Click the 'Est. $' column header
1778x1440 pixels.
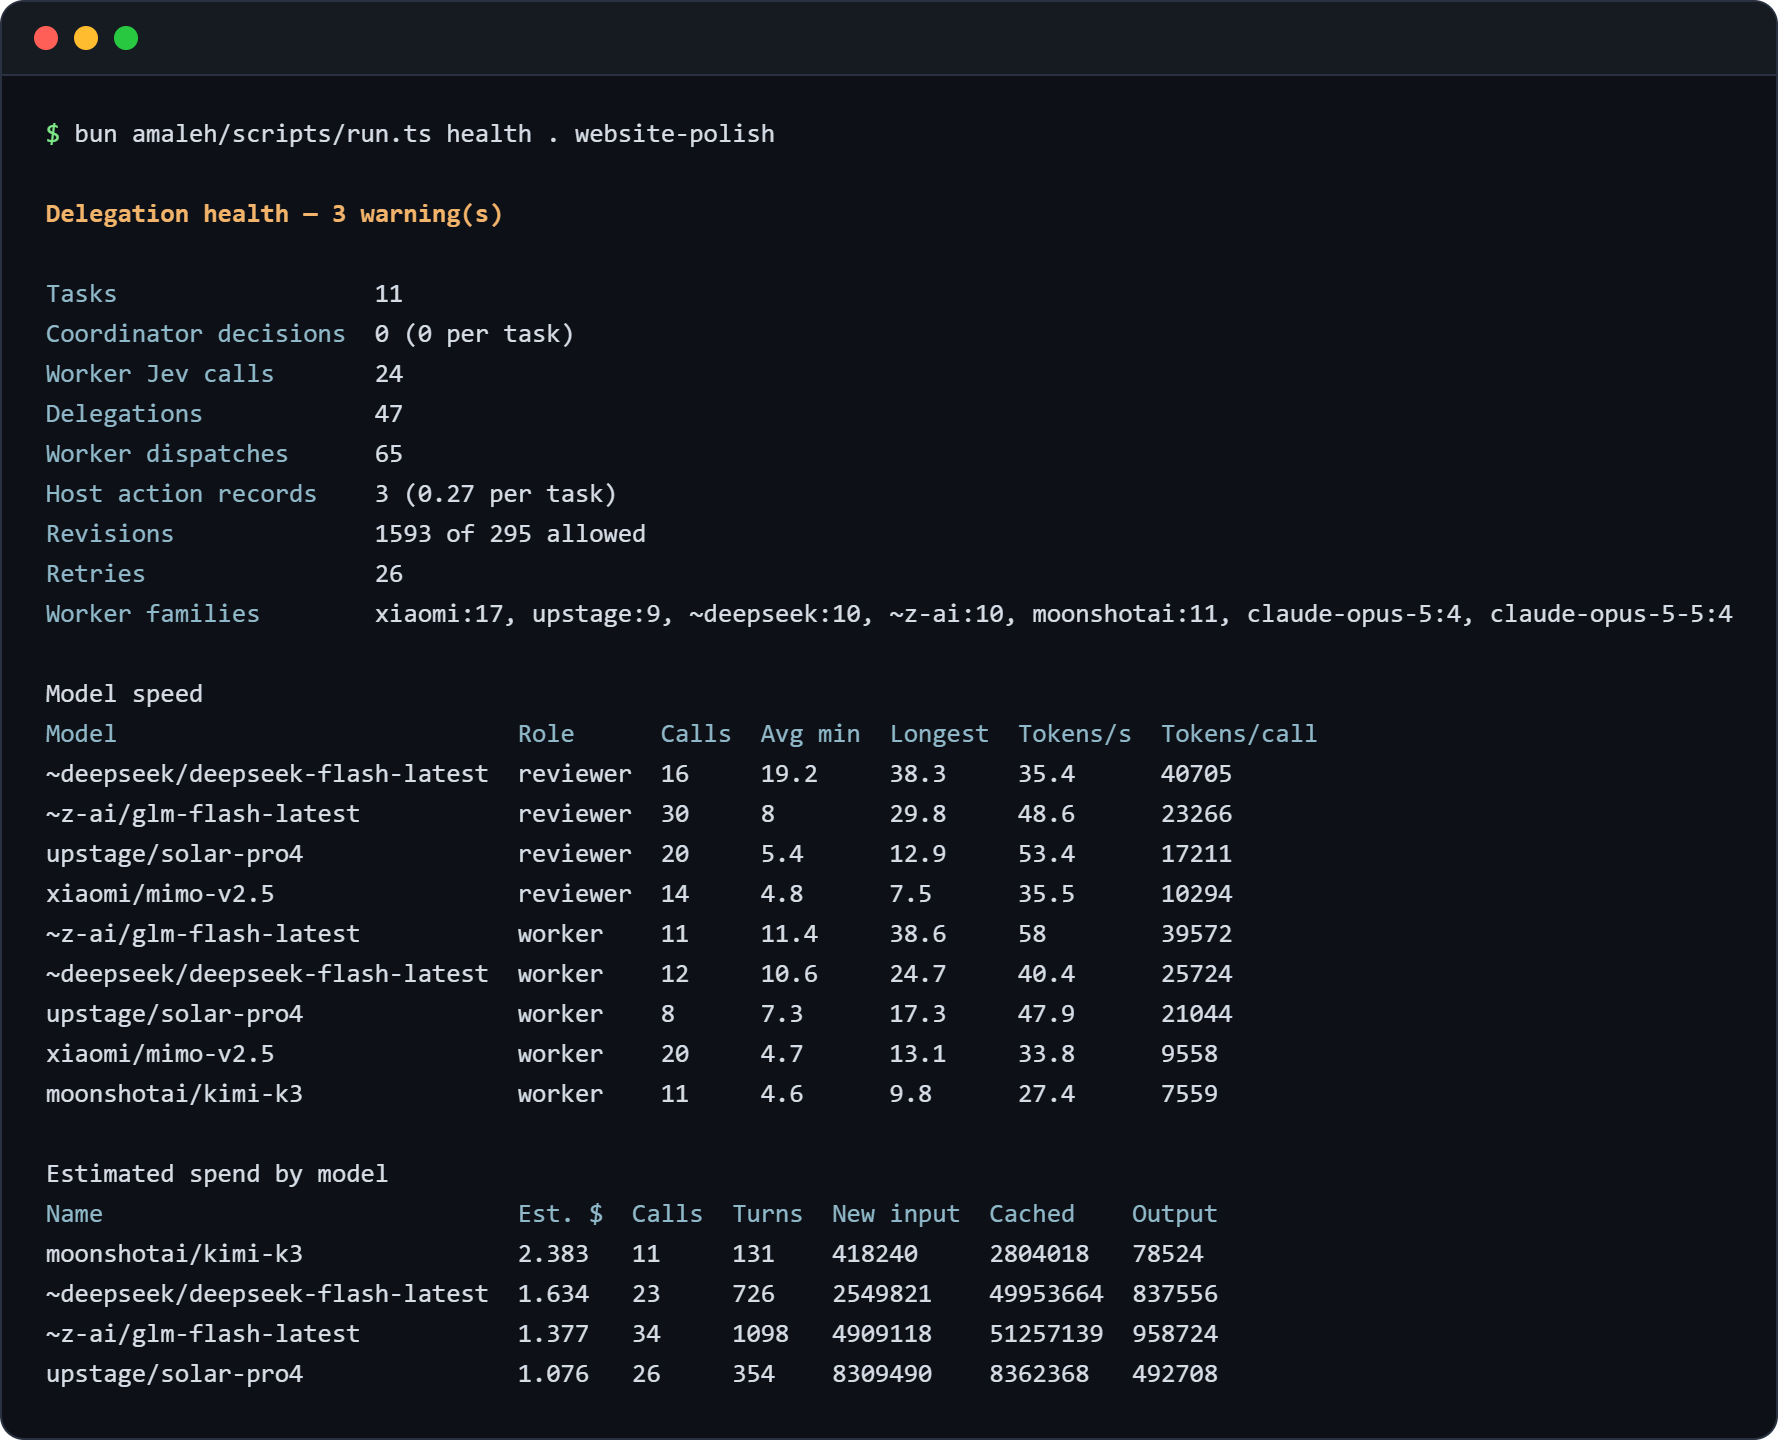(560, 1214)
